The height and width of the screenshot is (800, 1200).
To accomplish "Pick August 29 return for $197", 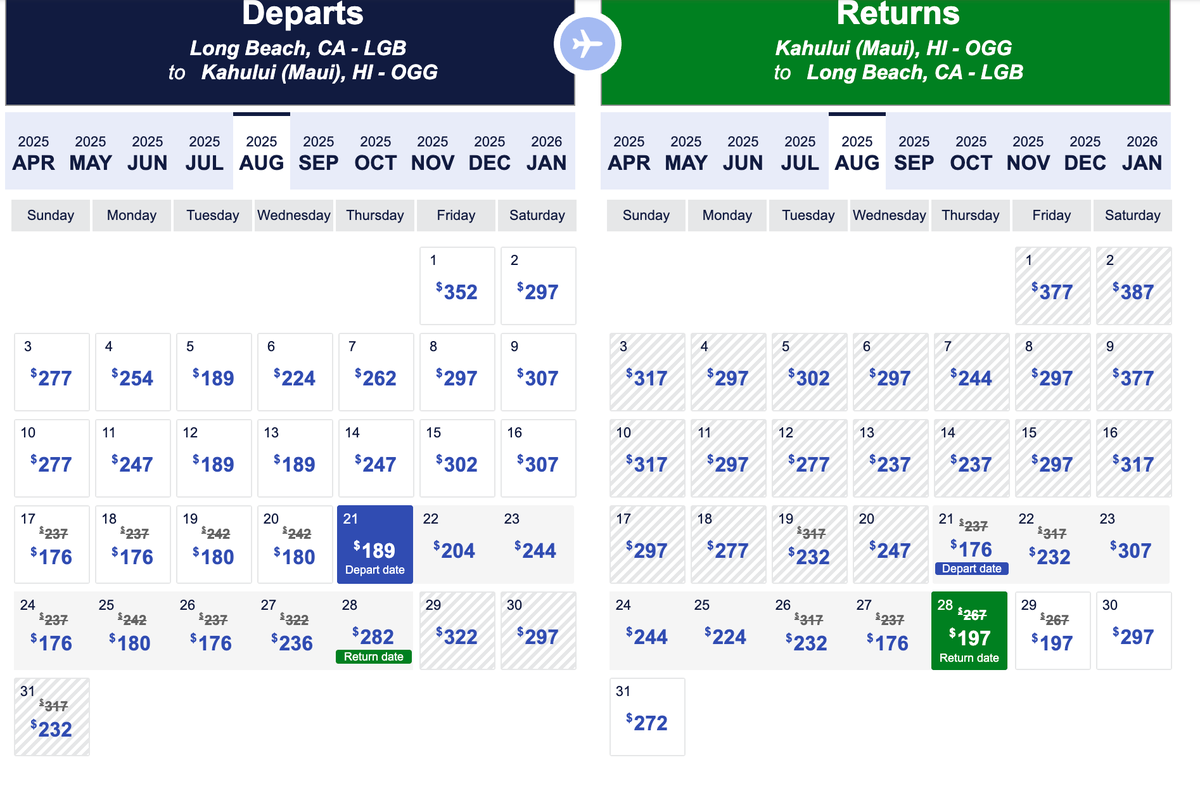I will pyautogui.click(x=1052, y=631).
